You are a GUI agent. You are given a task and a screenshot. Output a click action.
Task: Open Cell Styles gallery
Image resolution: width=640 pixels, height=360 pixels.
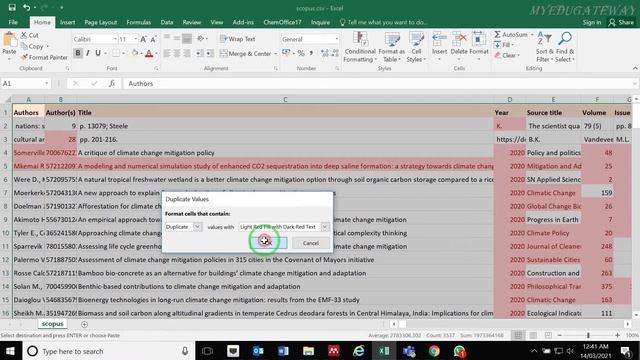pyautogui.click(x=416, y=47)
